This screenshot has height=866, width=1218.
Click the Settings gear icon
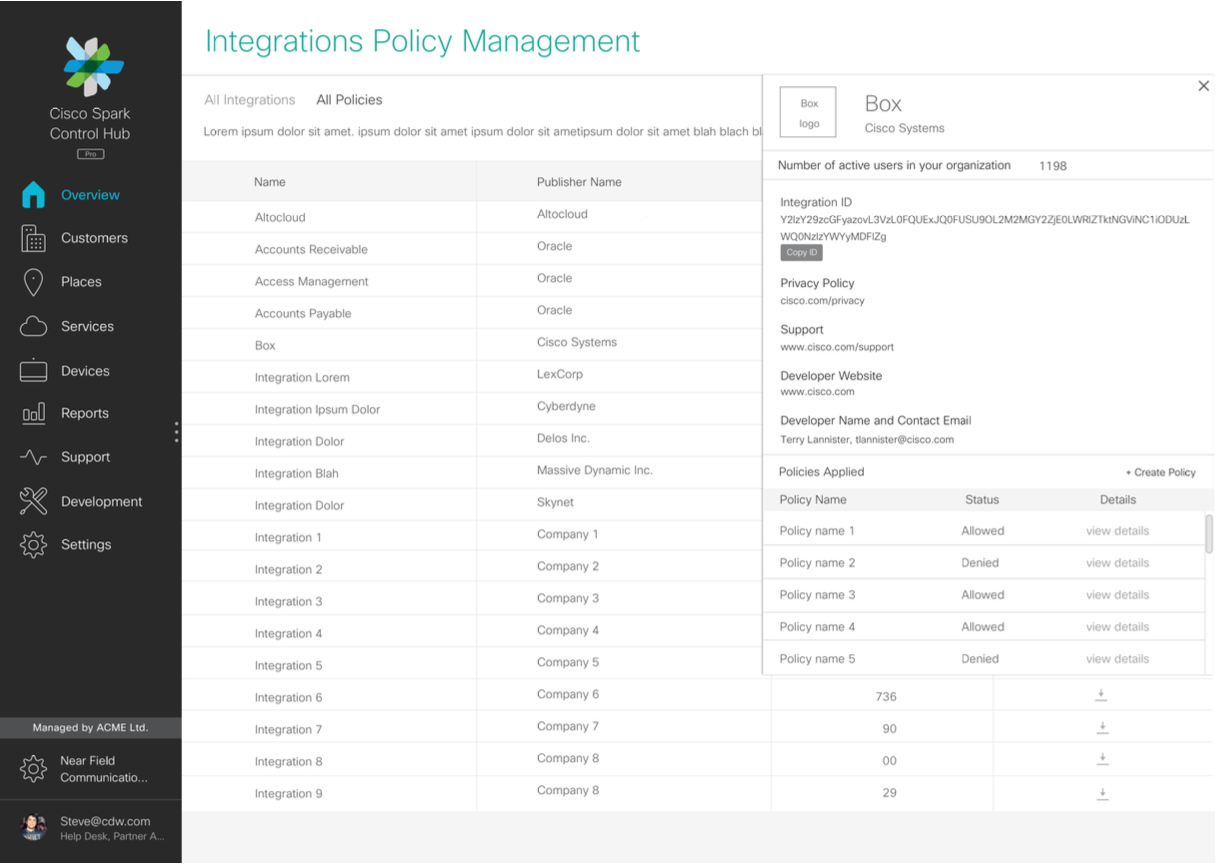point(33,545)
